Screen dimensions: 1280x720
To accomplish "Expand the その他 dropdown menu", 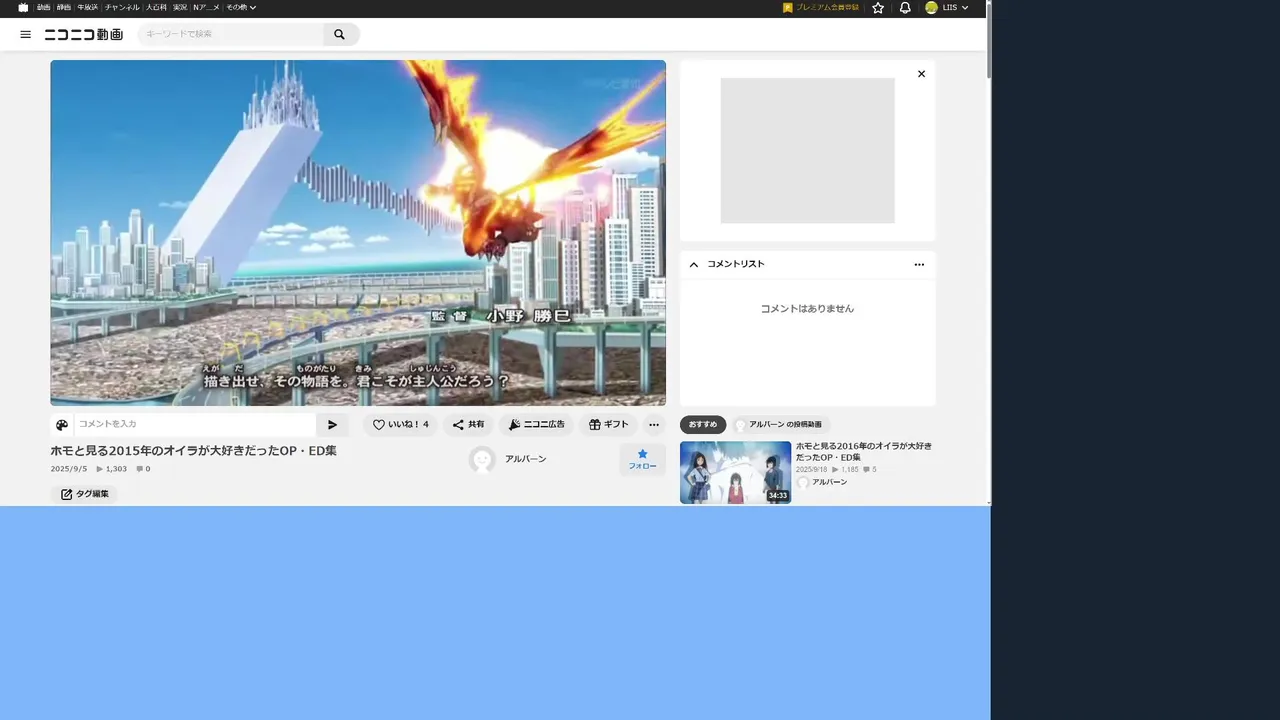I will (x=241, y=7).
